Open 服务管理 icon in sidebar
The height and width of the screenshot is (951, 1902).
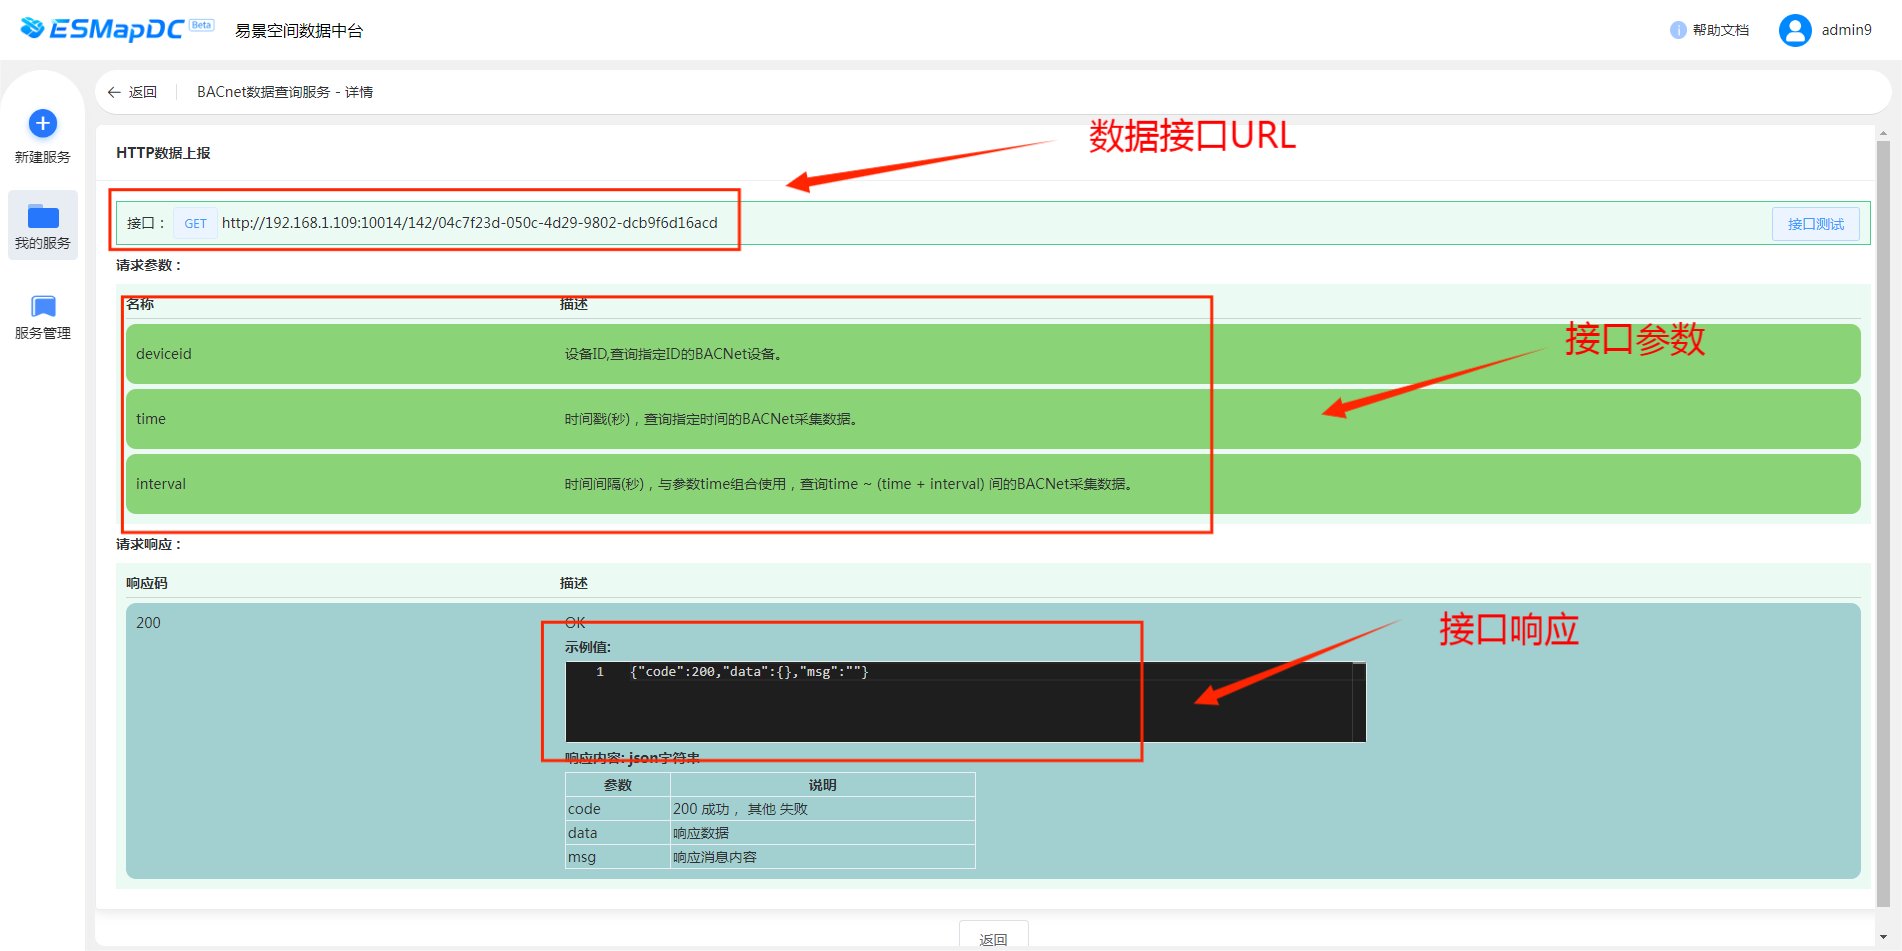(42, 306)
